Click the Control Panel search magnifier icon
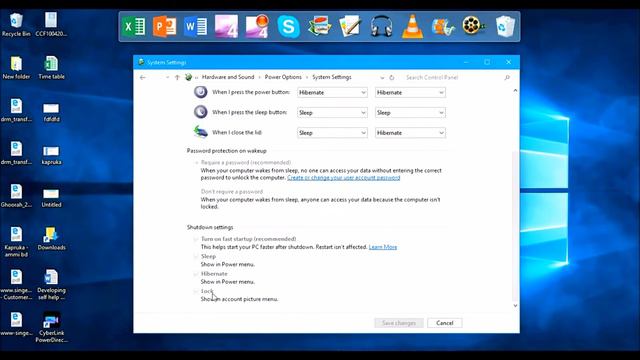640x360 pixels. pyautogui.click(x=507, y=77)
